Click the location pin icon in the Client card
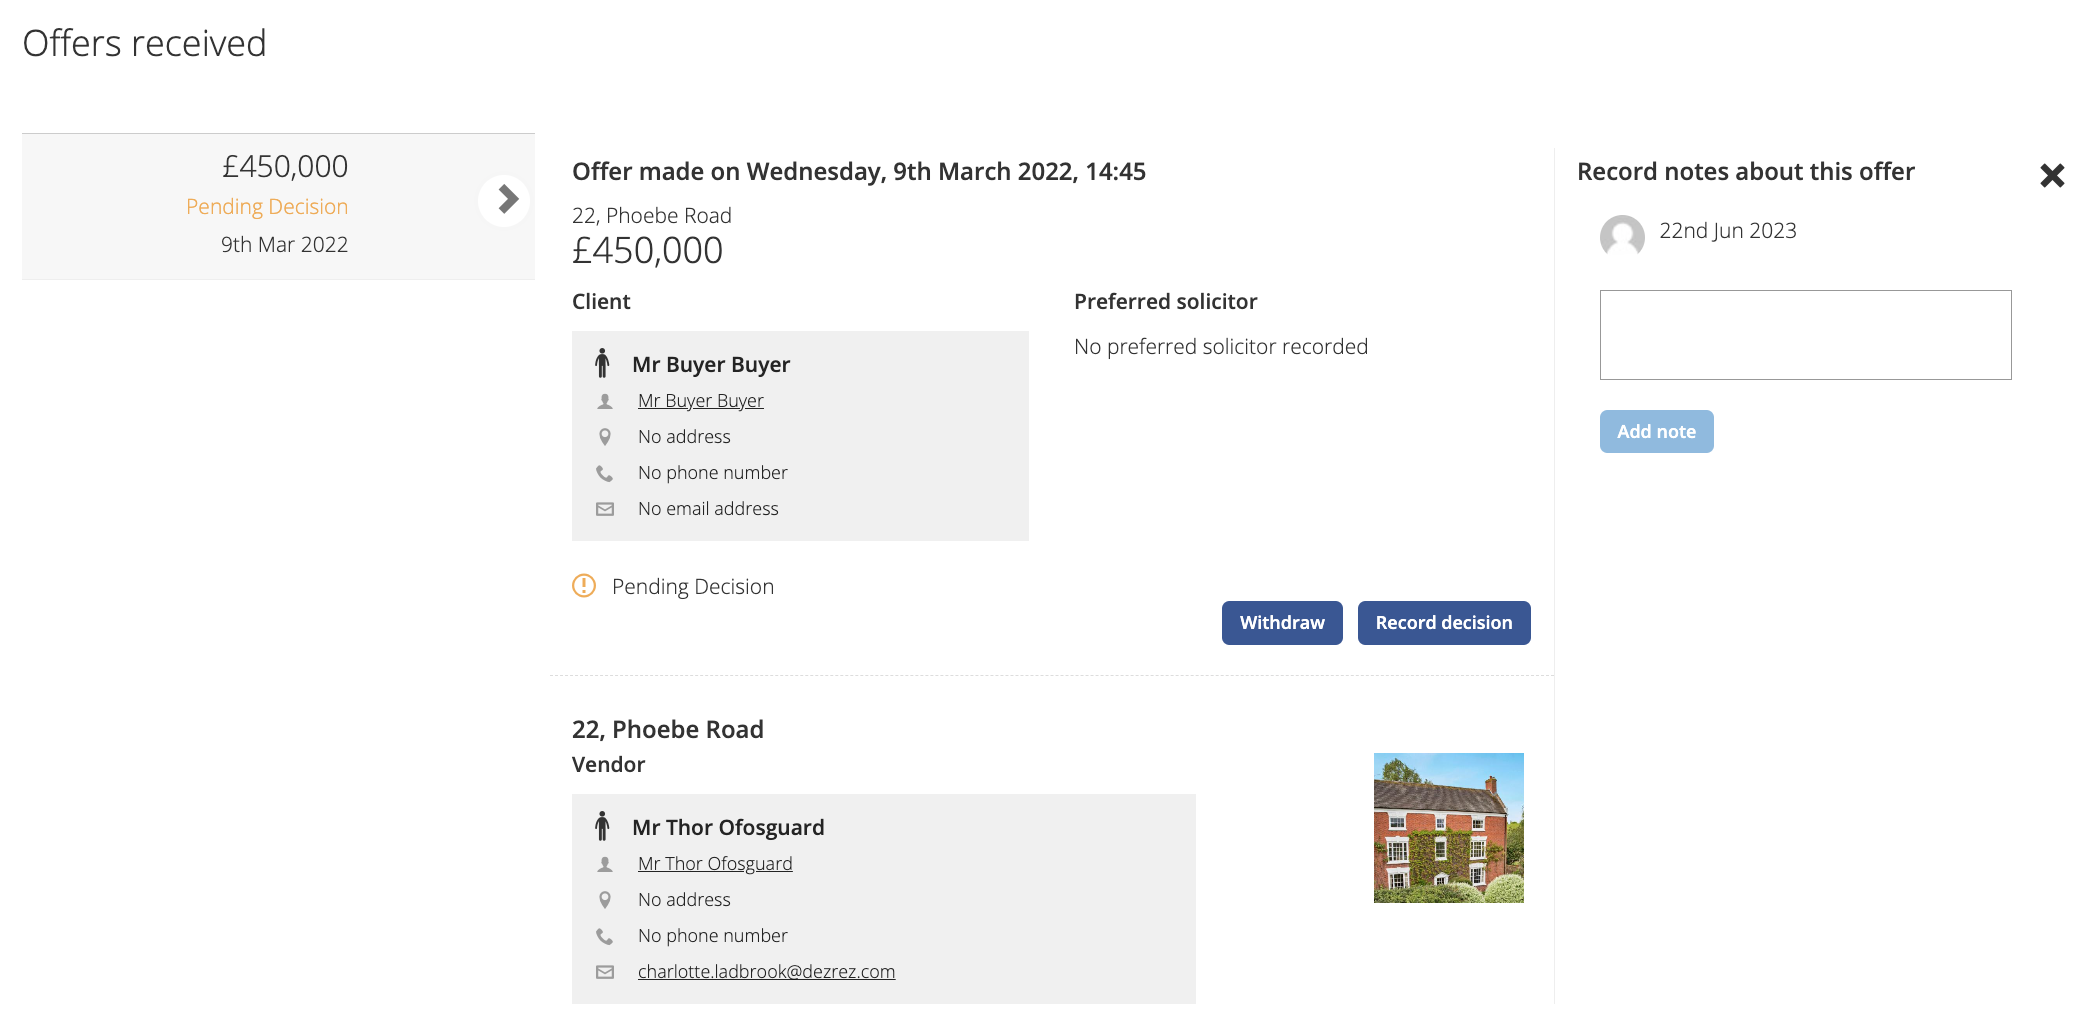Screen dimensions: 2078x1036 coord(605,437)
